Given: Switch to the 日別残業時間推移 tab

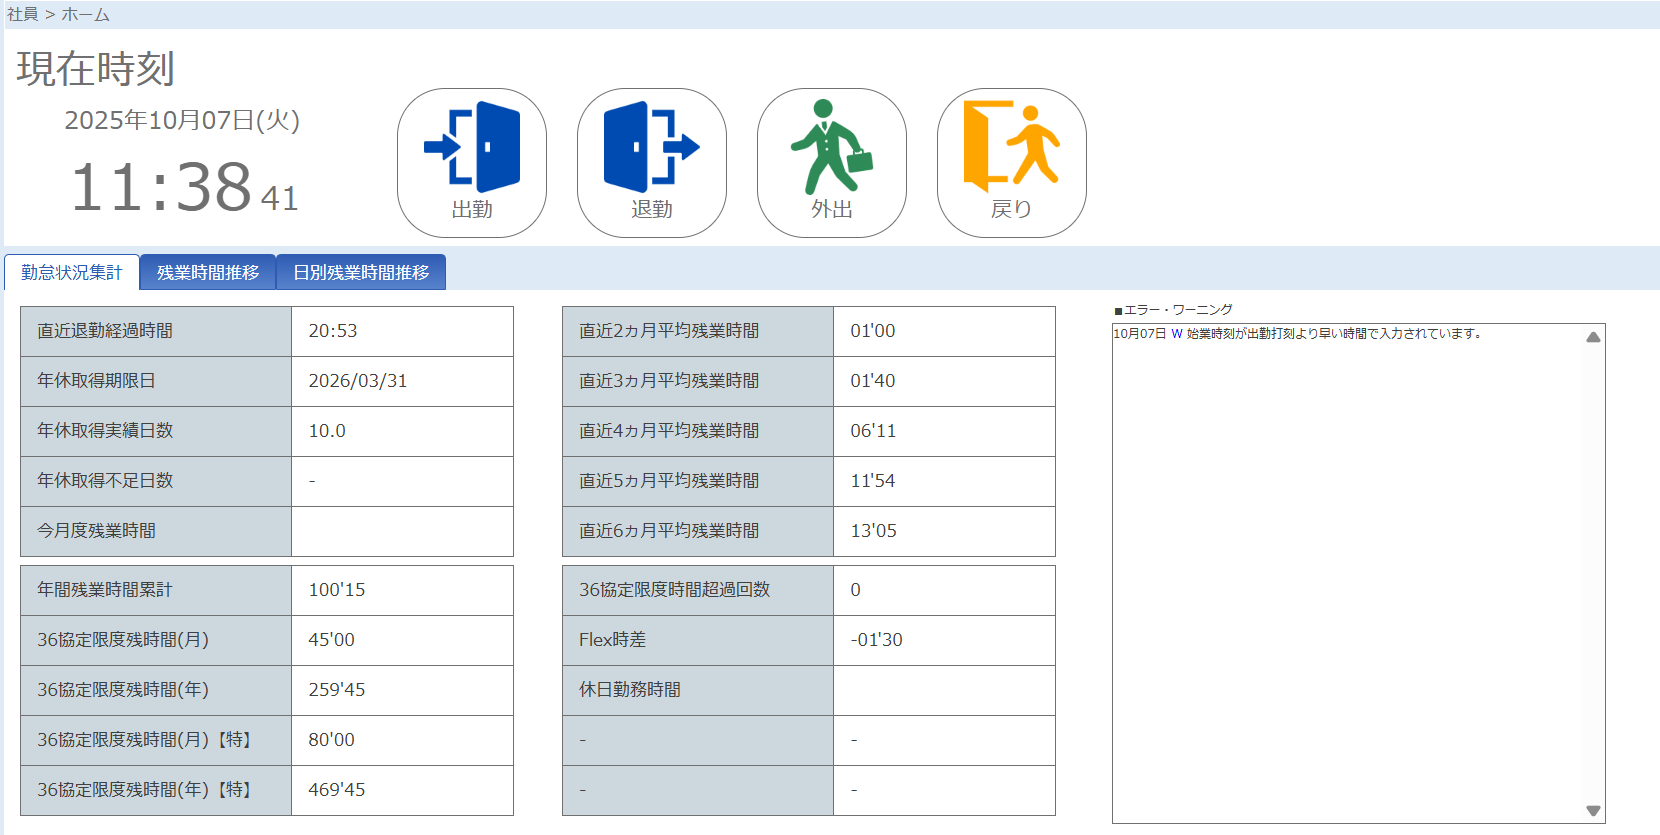Looking at the screenshot, I should pyautogui.click(x=361, y=272).
